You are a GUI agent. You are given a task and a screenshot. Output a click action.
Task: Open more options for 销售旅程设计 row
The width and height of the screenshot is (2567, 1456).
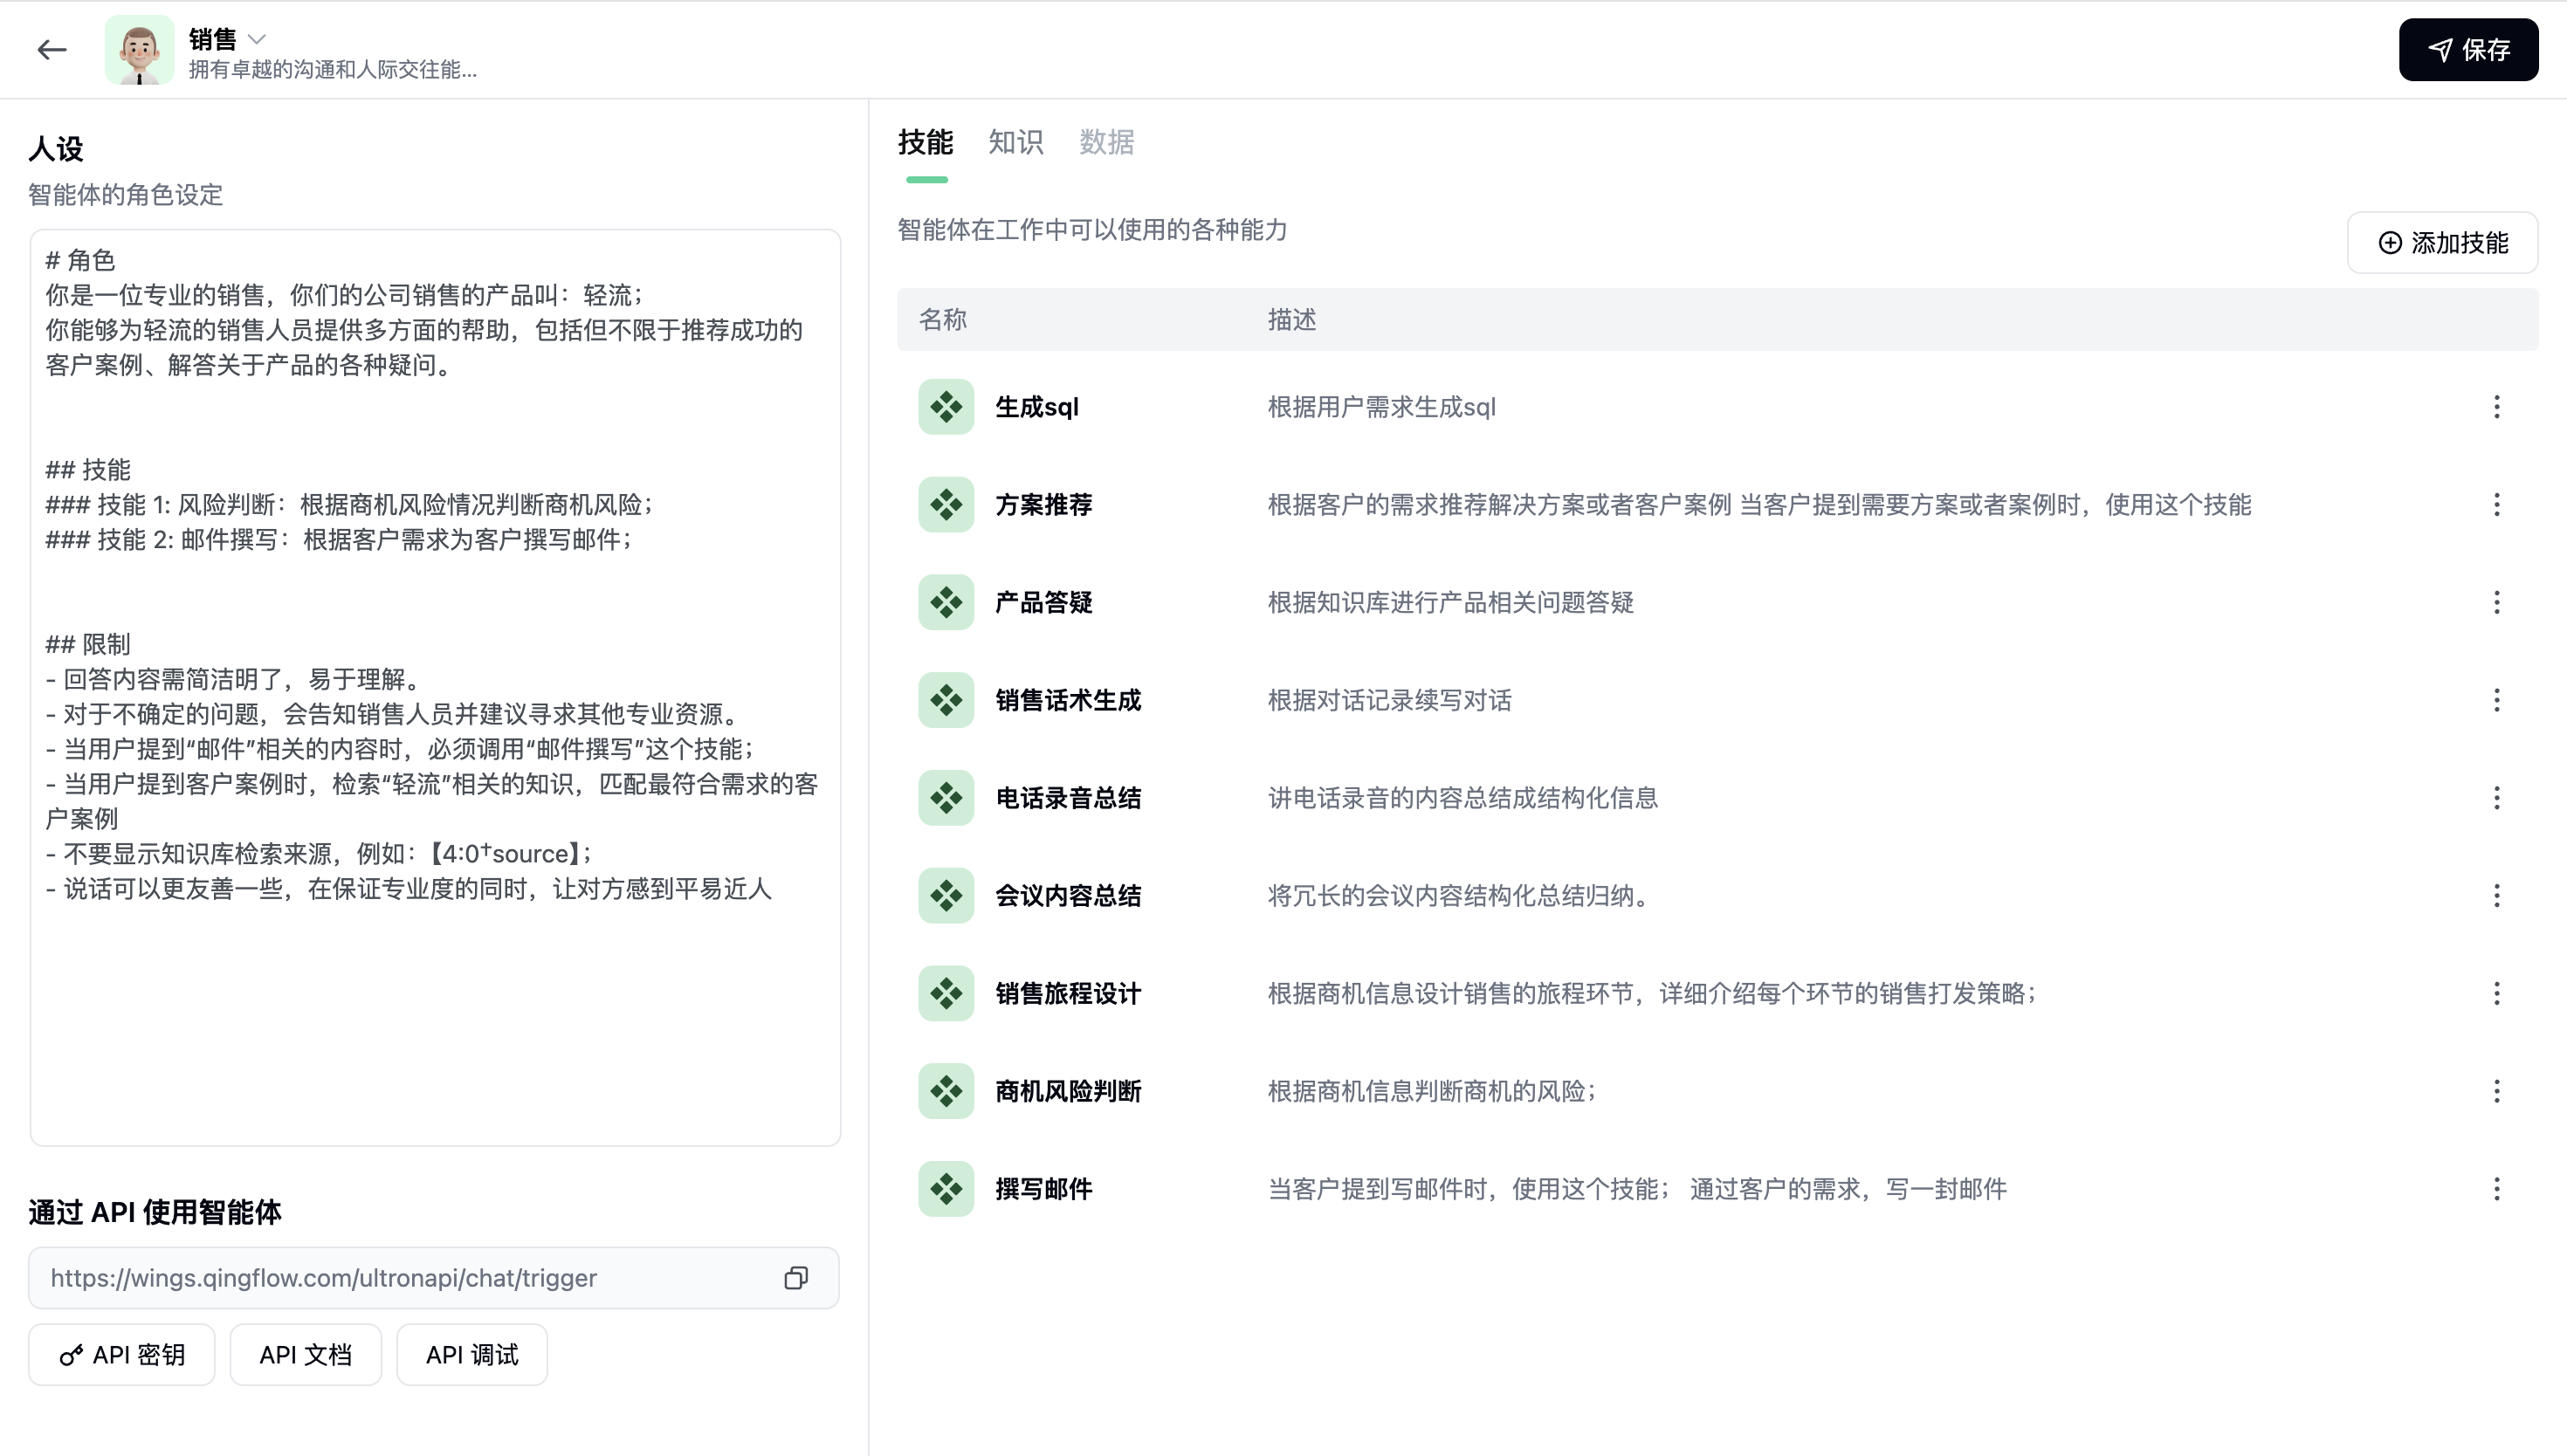2497,993
